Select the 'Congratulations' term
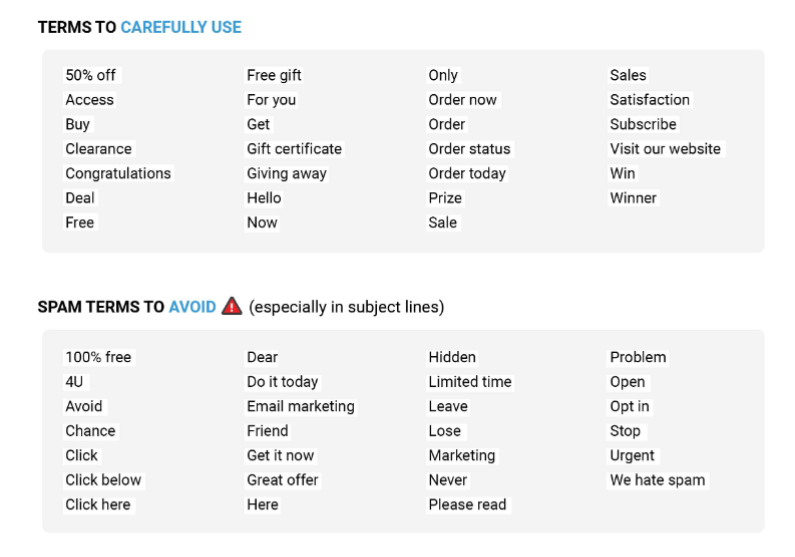 tap(118, 173)
